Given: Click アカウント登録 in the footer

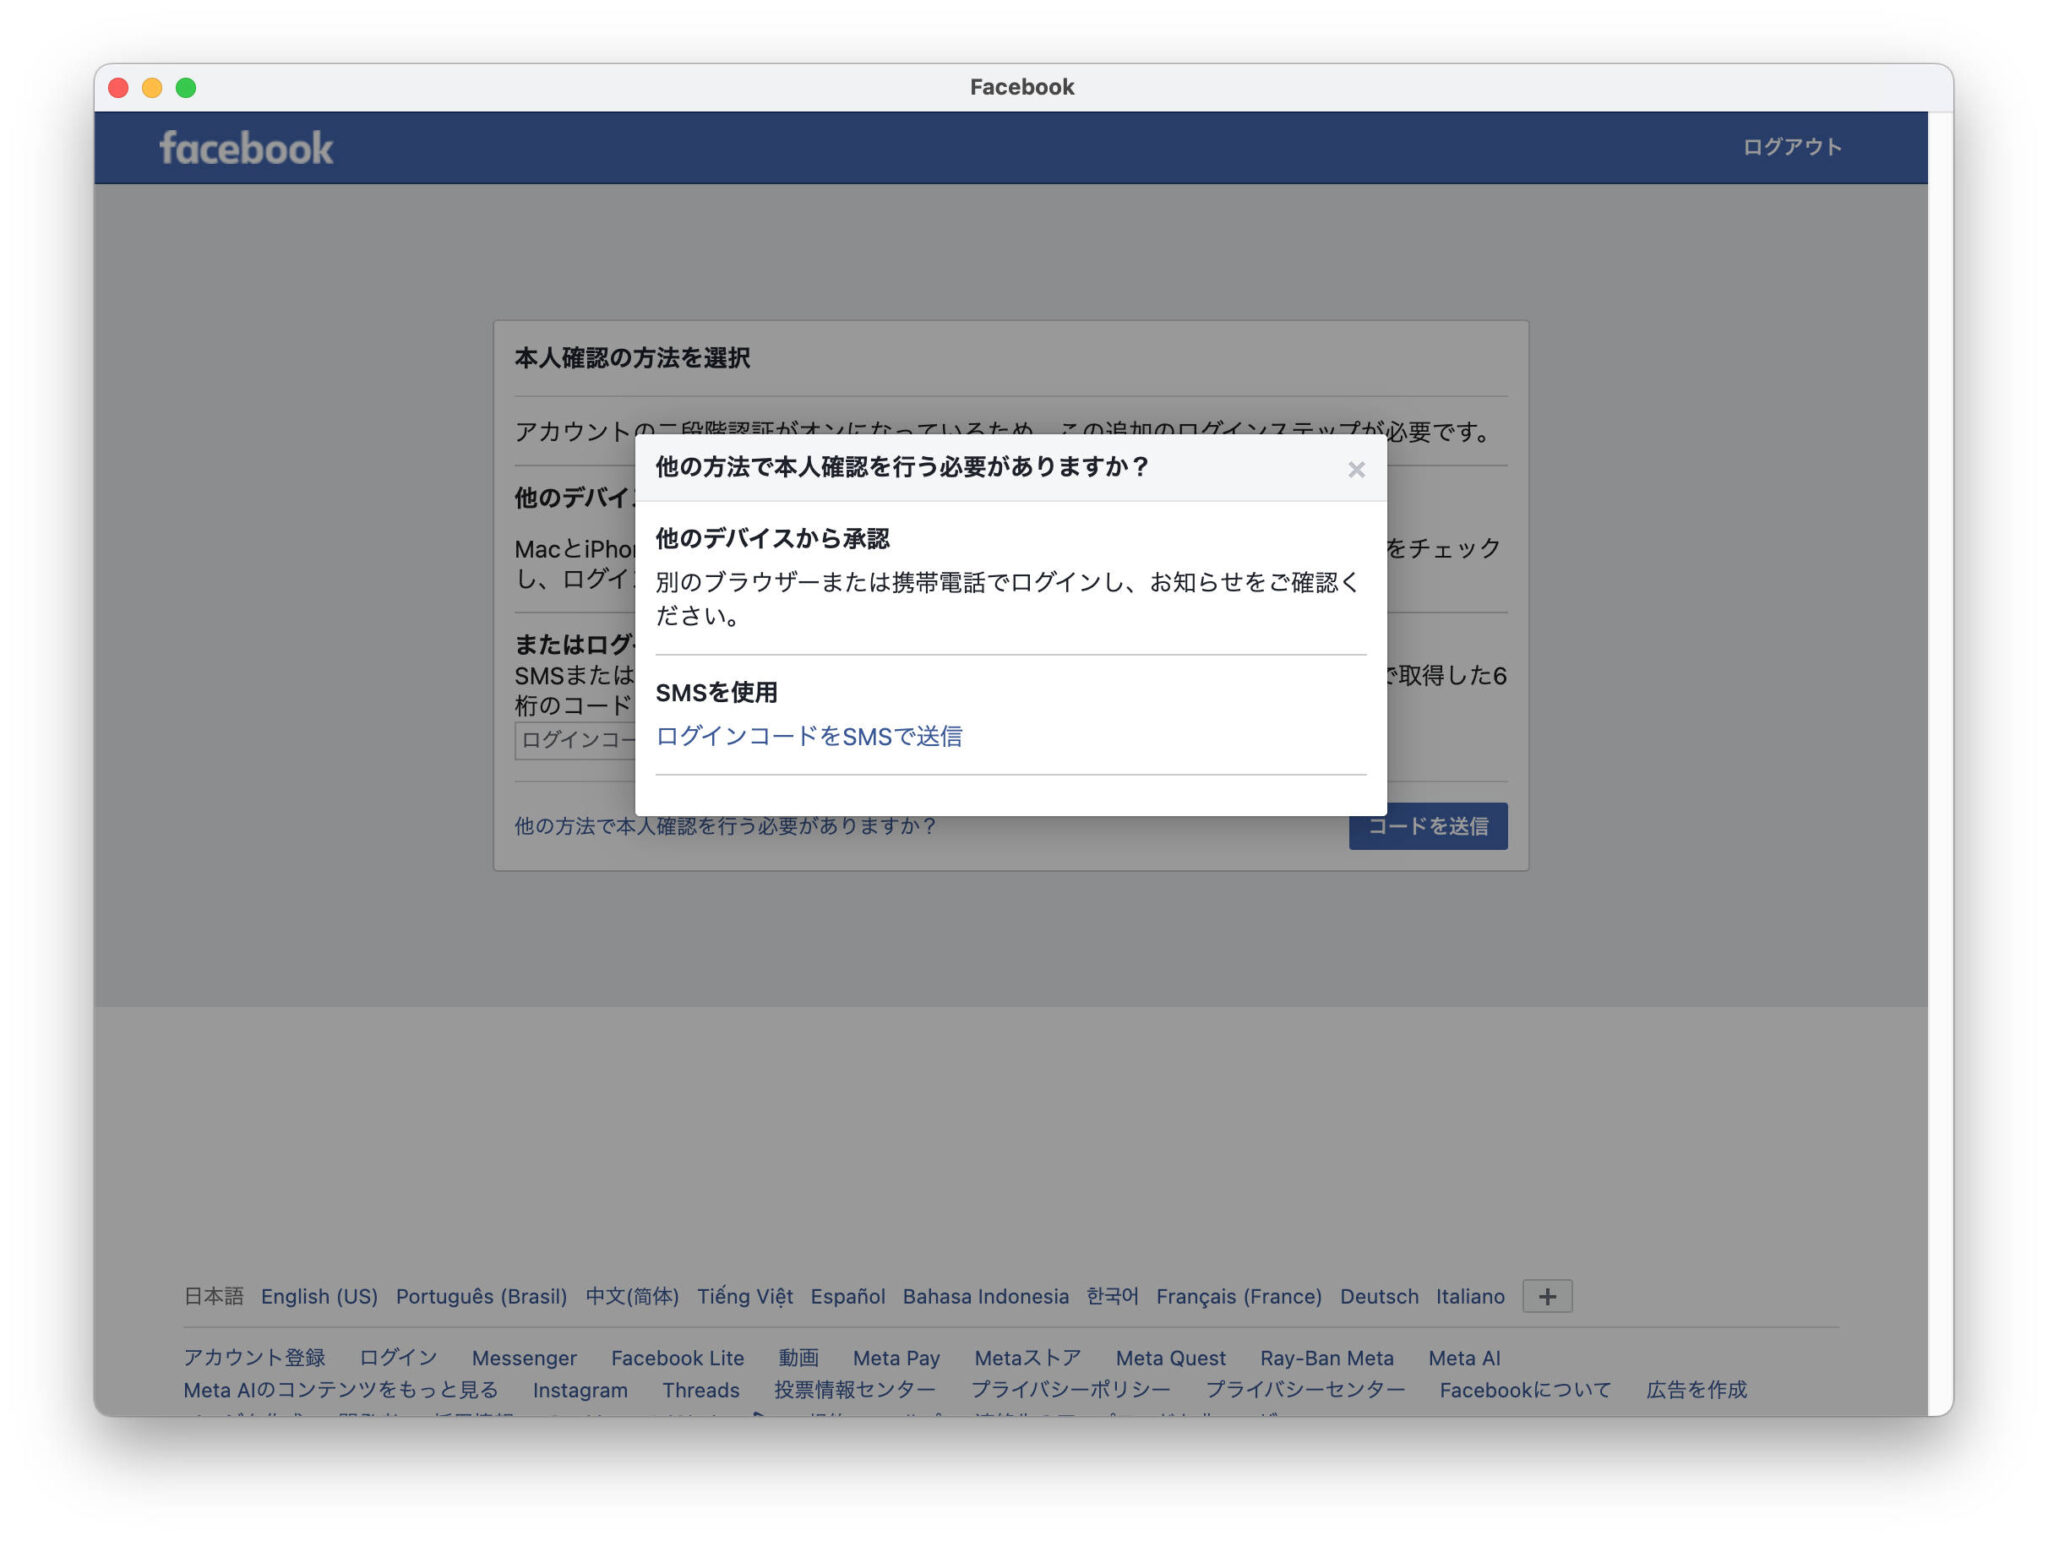Looking at the screenshot, I should click(x=254, y=1358).
